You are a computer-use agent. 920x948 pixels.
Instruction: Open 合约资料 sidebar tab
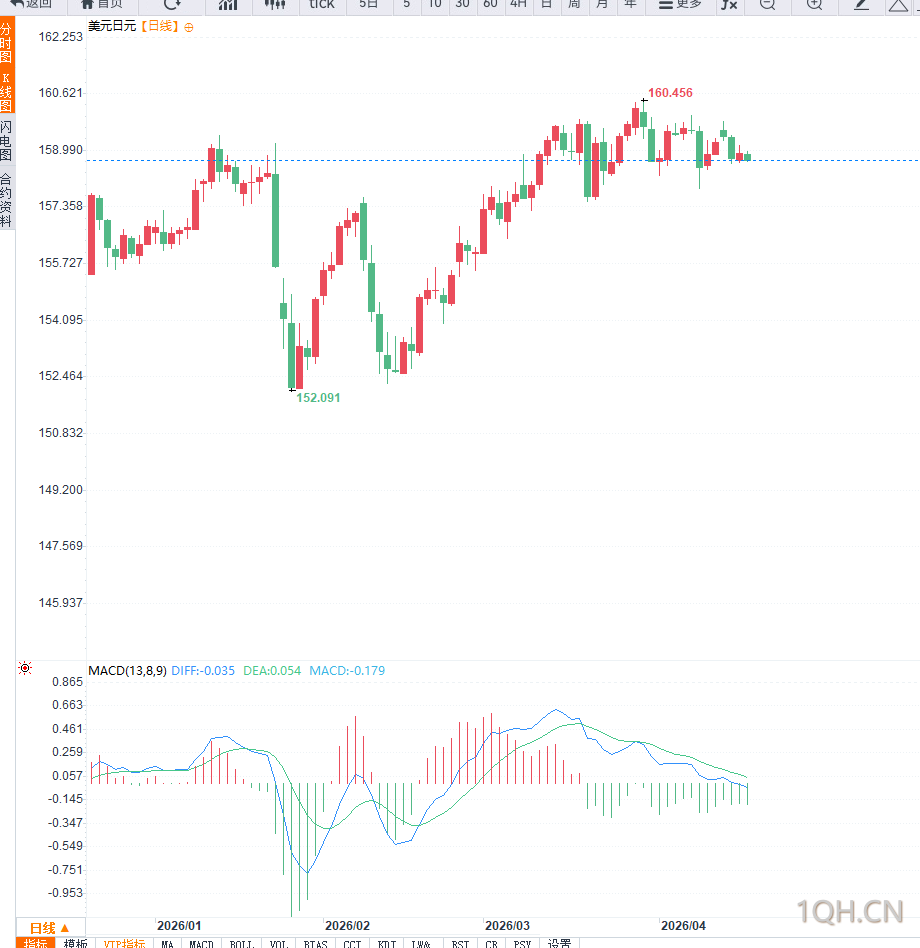click(x=7, y=200)
